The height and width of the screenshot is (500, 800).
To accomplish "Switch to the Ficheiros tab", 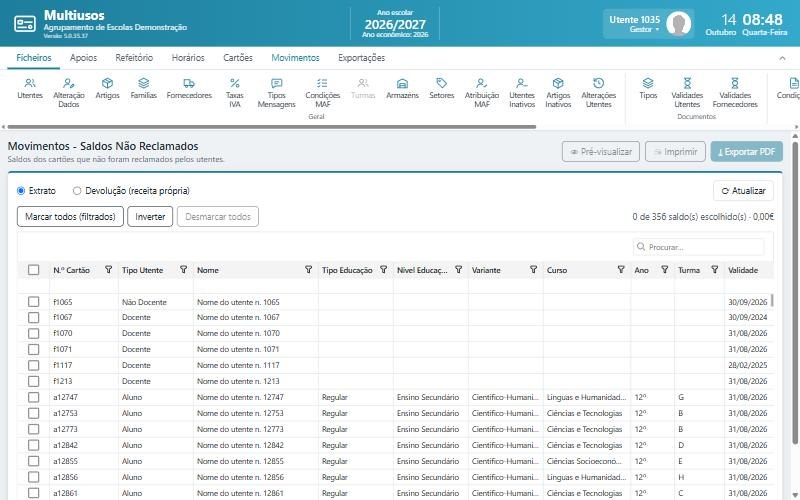I will 34,58.
